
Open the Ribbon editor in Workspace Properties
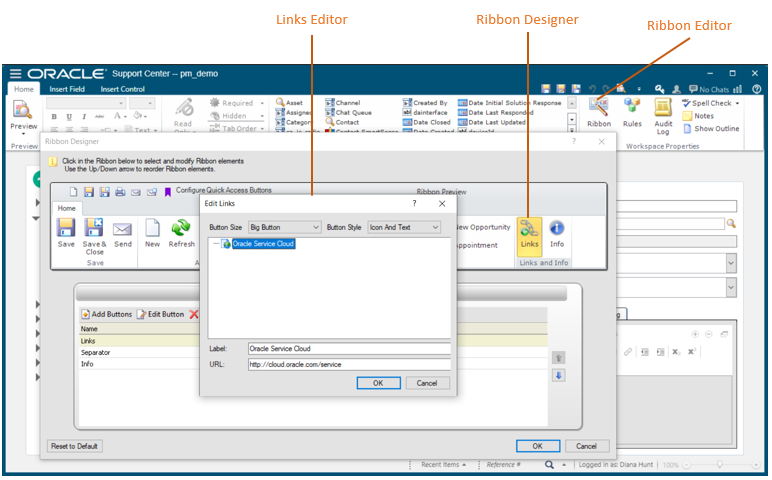599,113
